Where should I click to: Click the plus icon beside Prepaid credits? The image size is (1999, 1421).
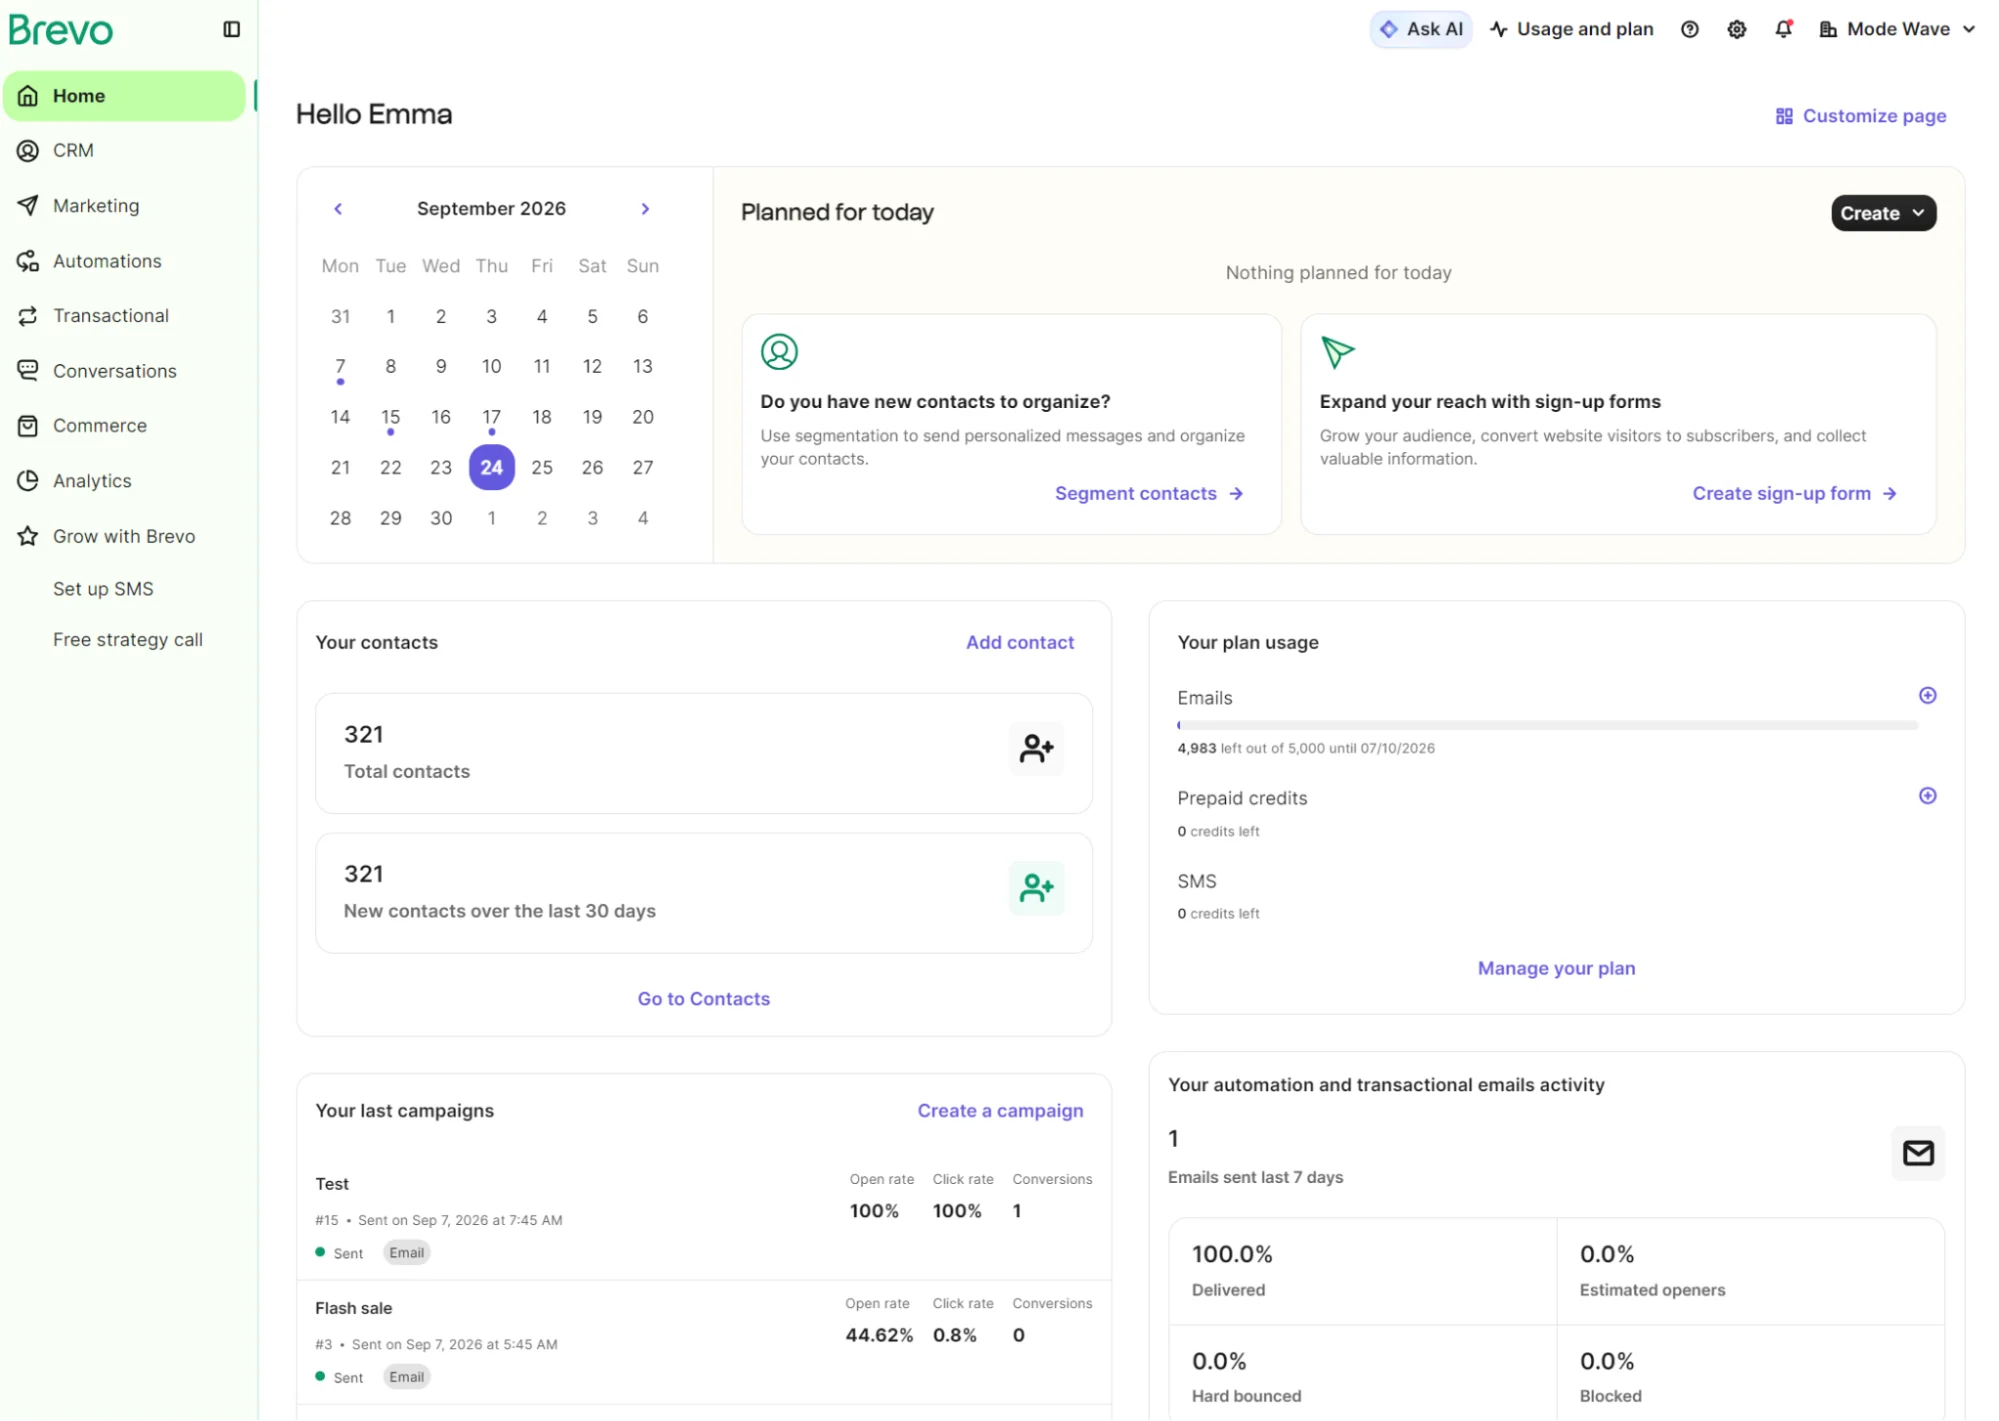pos(1927,796)
